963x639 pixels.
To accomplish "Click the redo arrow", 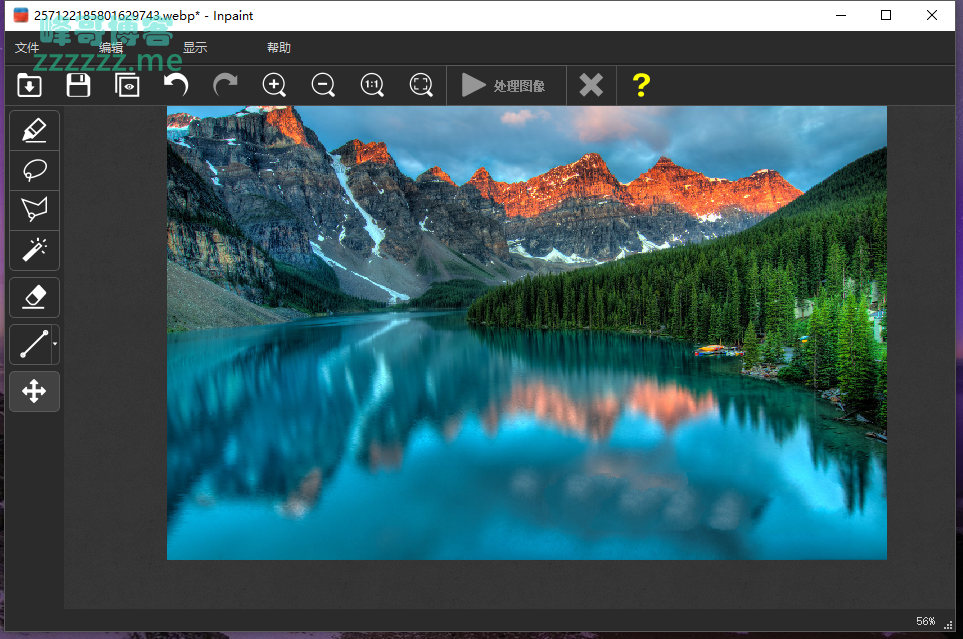I will pos(225,86).
